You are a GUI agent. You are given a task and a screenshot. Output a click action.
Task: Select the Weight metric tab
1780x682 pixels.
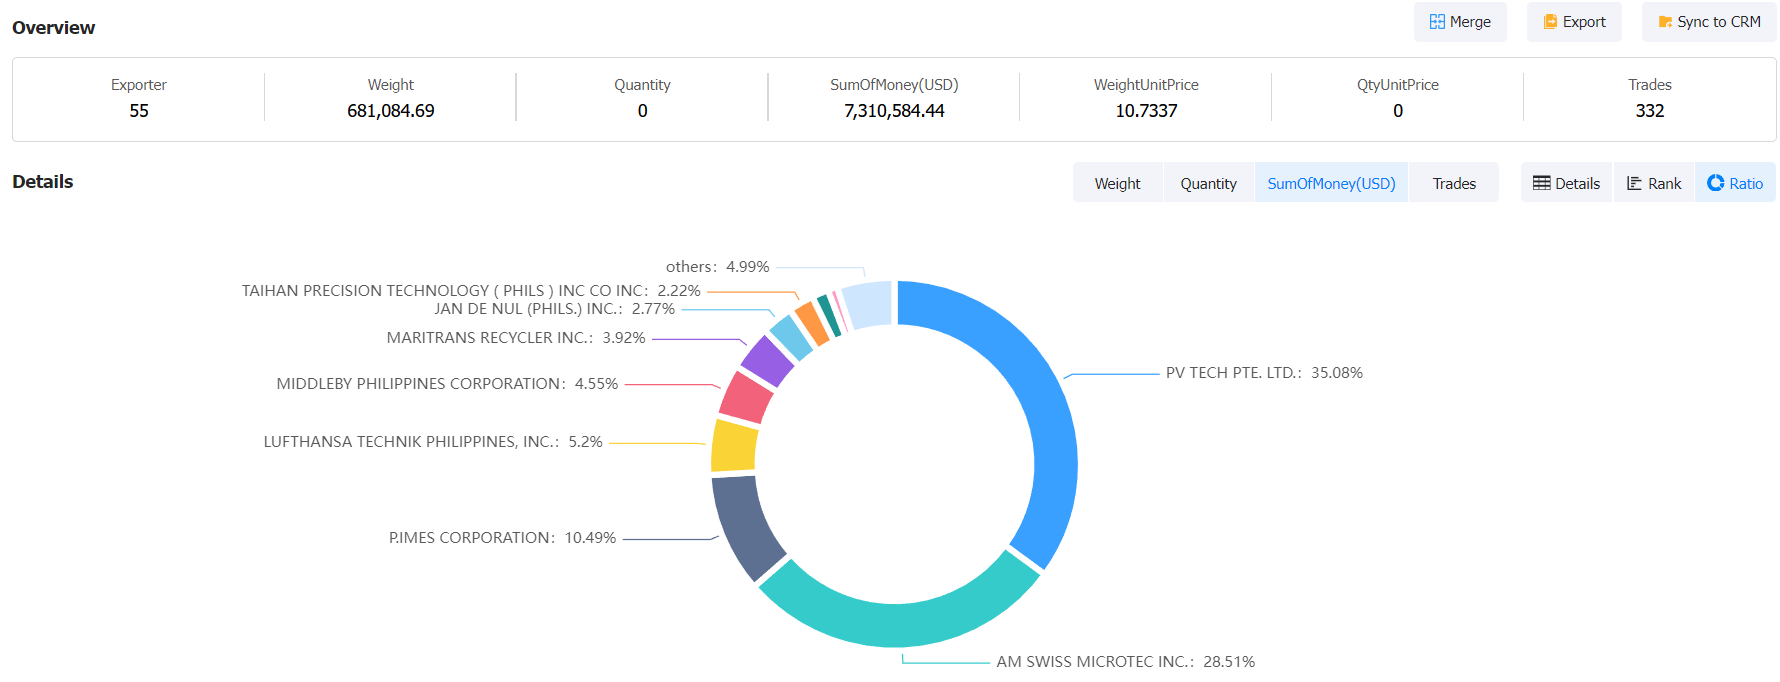click(1117, 183)
